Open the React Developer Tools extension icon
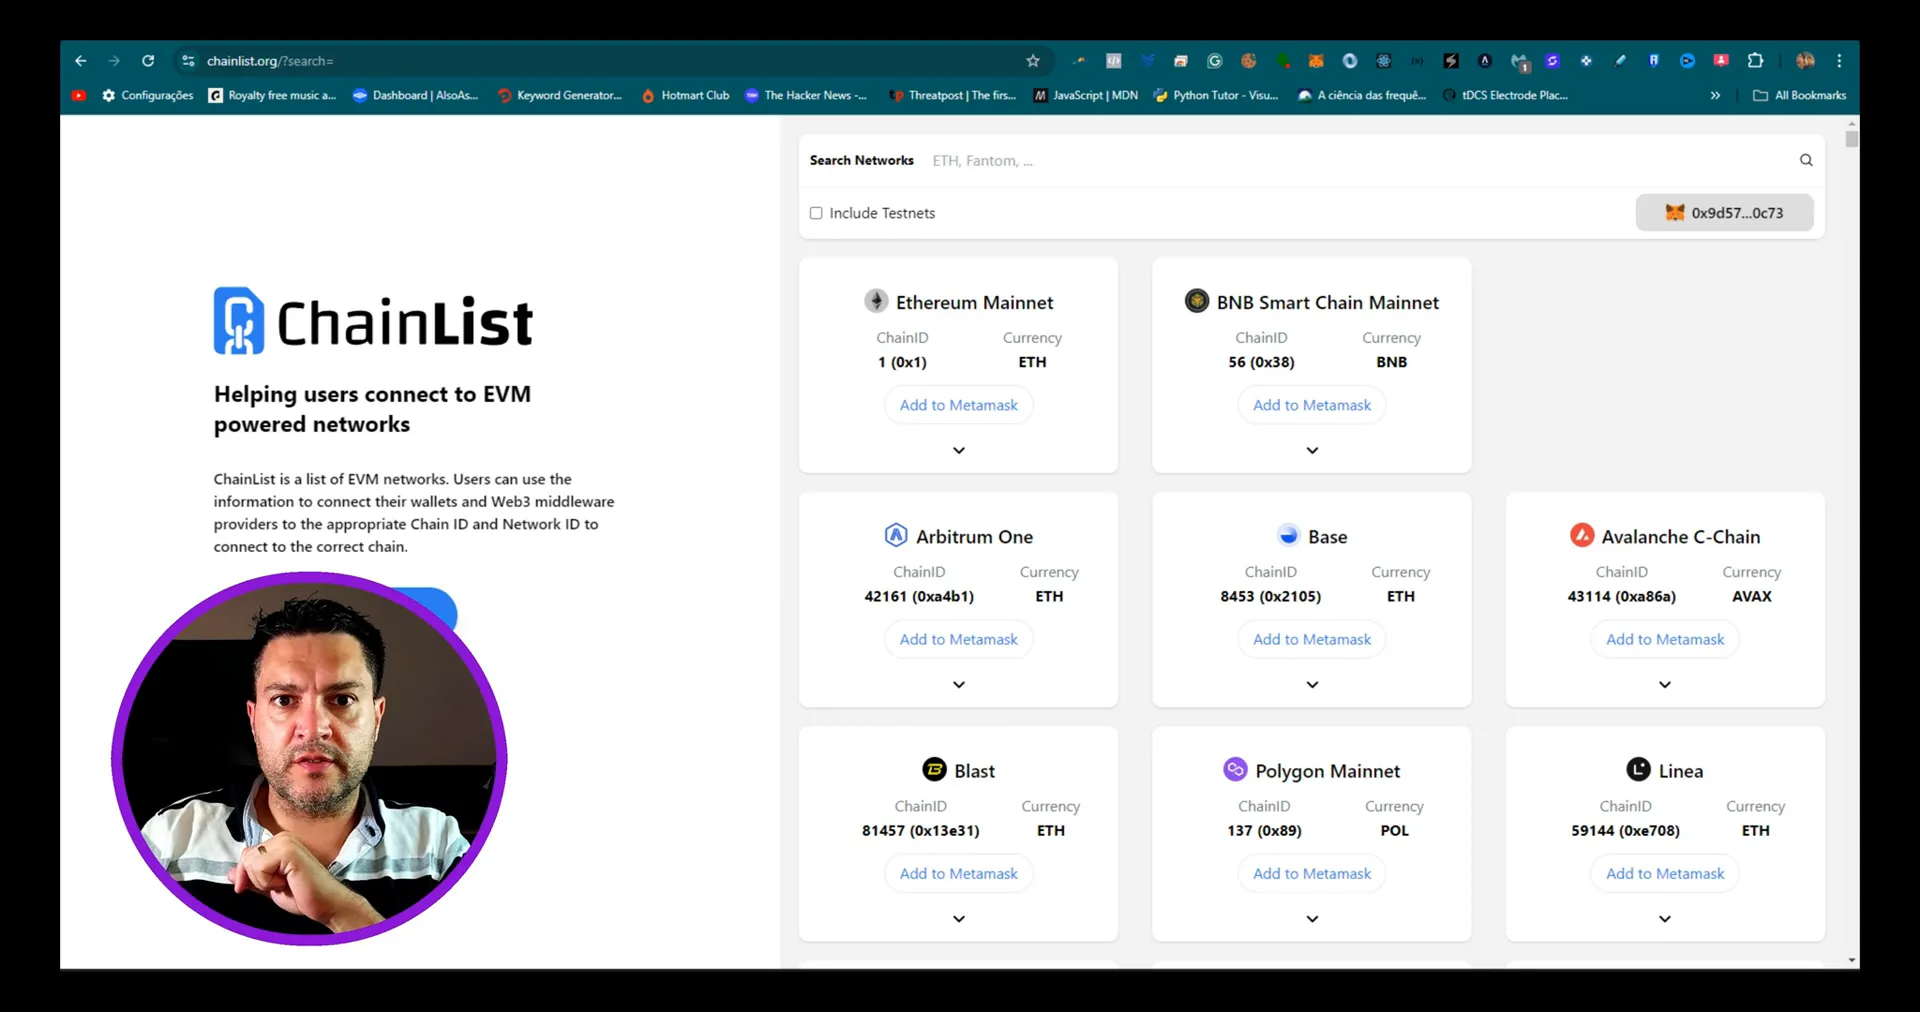The image size is (1920, 1012). point(1384,61)
